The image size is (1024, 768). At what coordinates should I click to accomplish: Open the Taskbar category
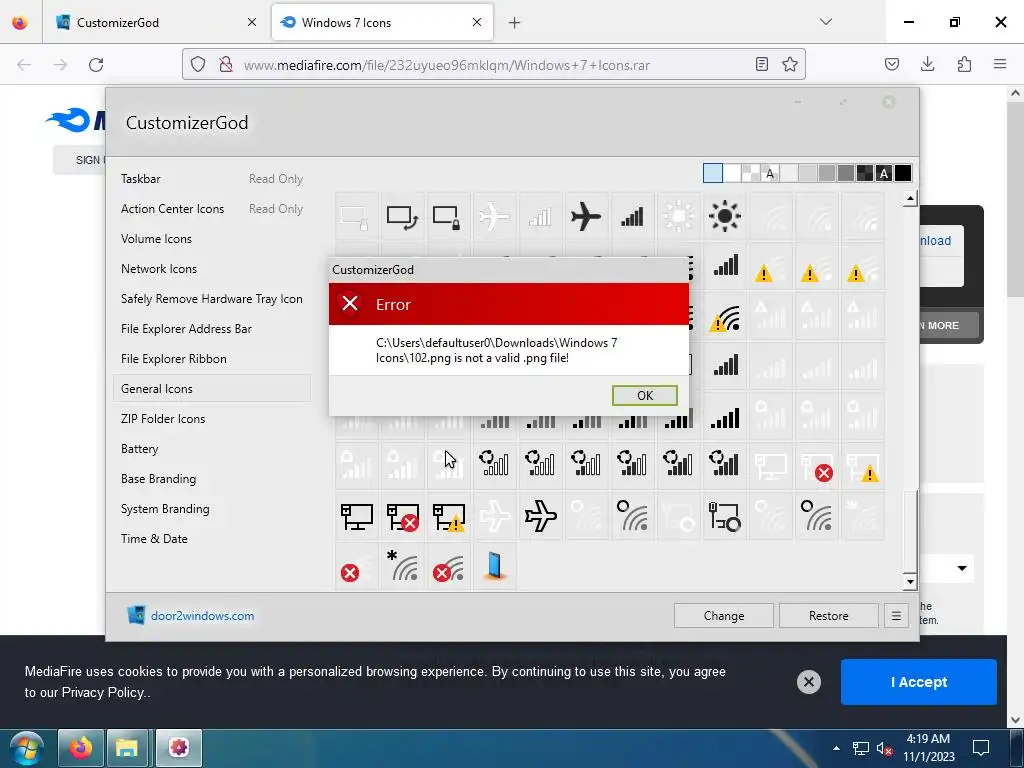point(140,179)
